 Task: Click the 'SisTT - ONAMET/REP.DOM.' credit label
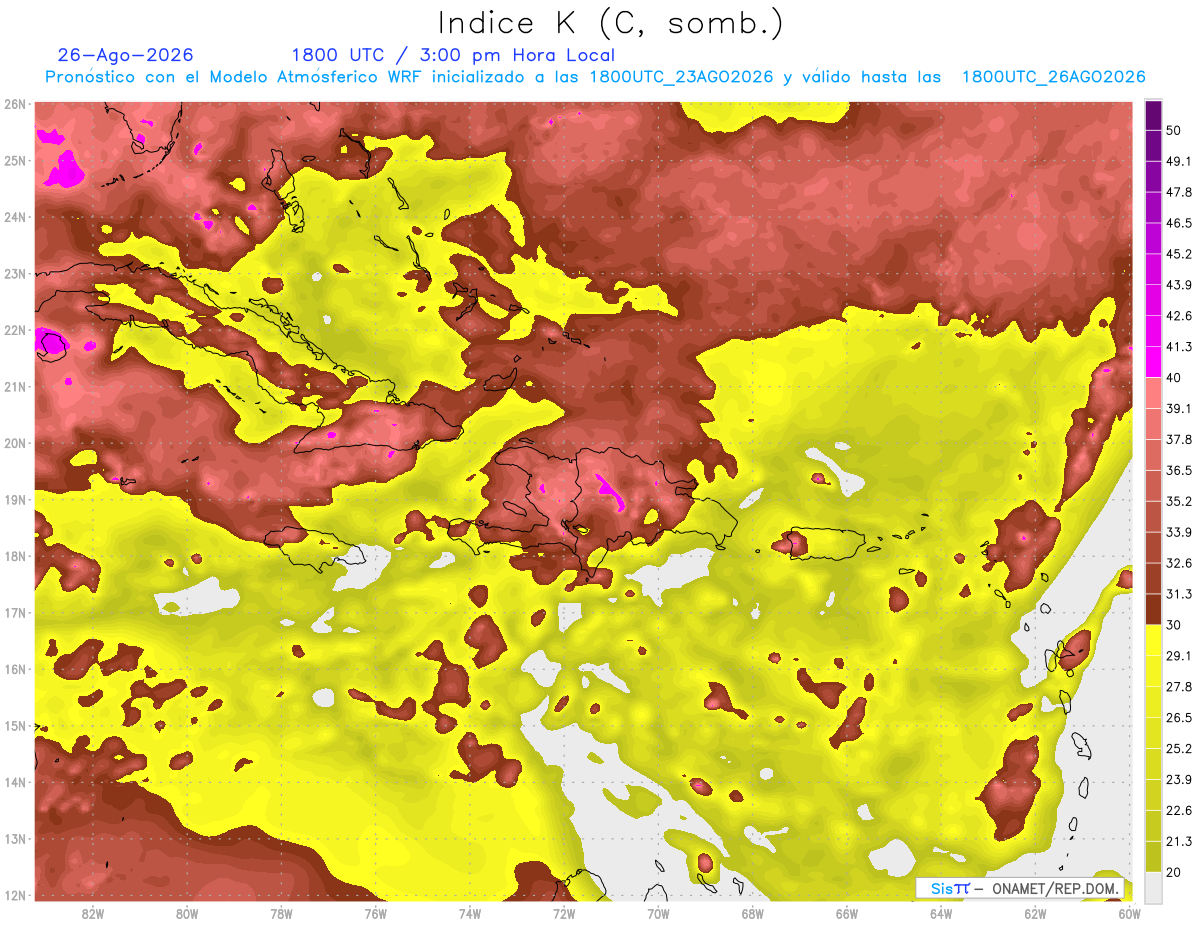[1021, 888]
